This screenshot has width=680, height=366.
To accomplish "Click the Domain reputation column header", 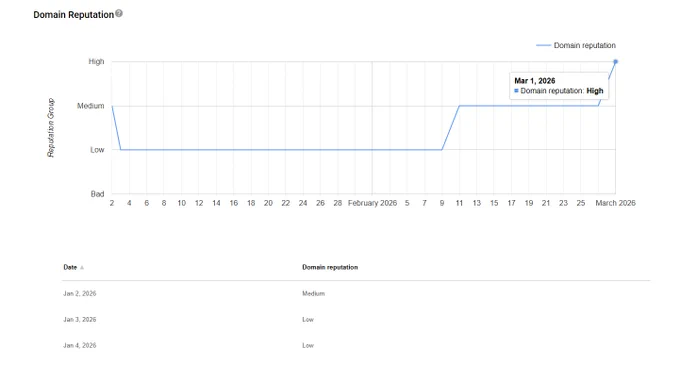I will click(330, 267).
